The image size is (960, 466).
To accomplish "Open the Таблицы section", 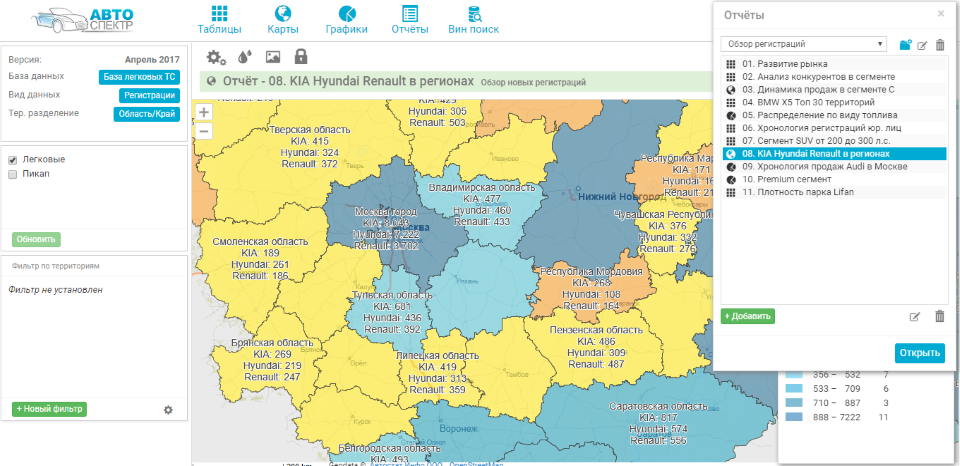I will click(219, 19).
